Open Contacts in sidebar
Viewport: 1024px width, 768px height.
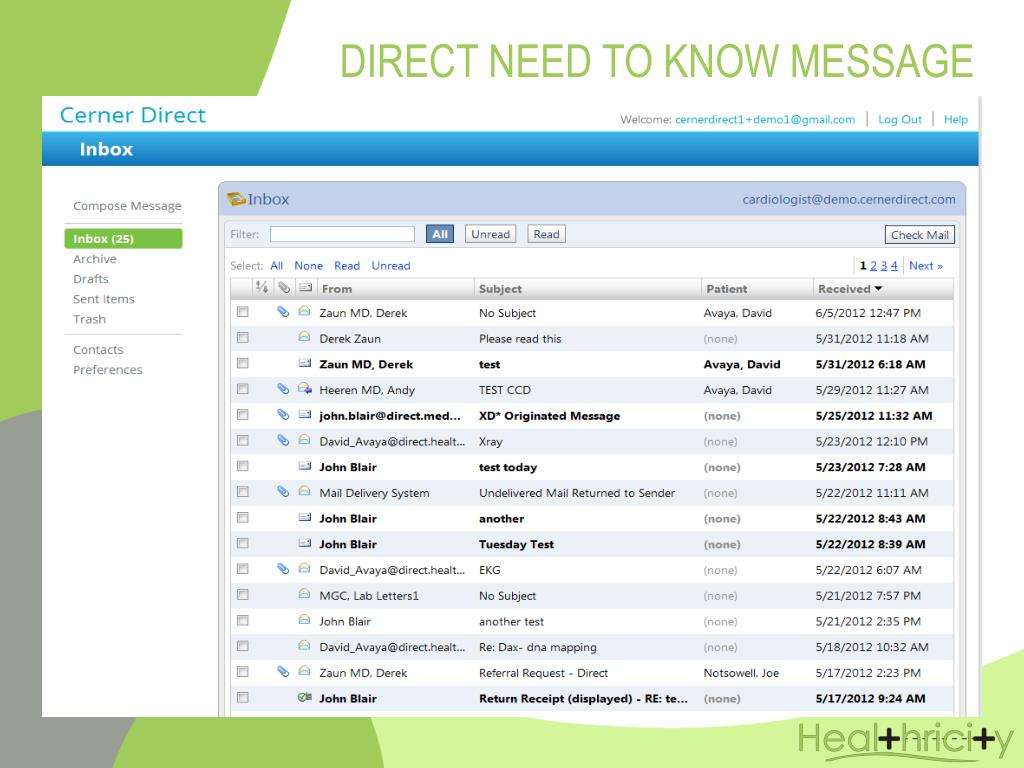98,349
